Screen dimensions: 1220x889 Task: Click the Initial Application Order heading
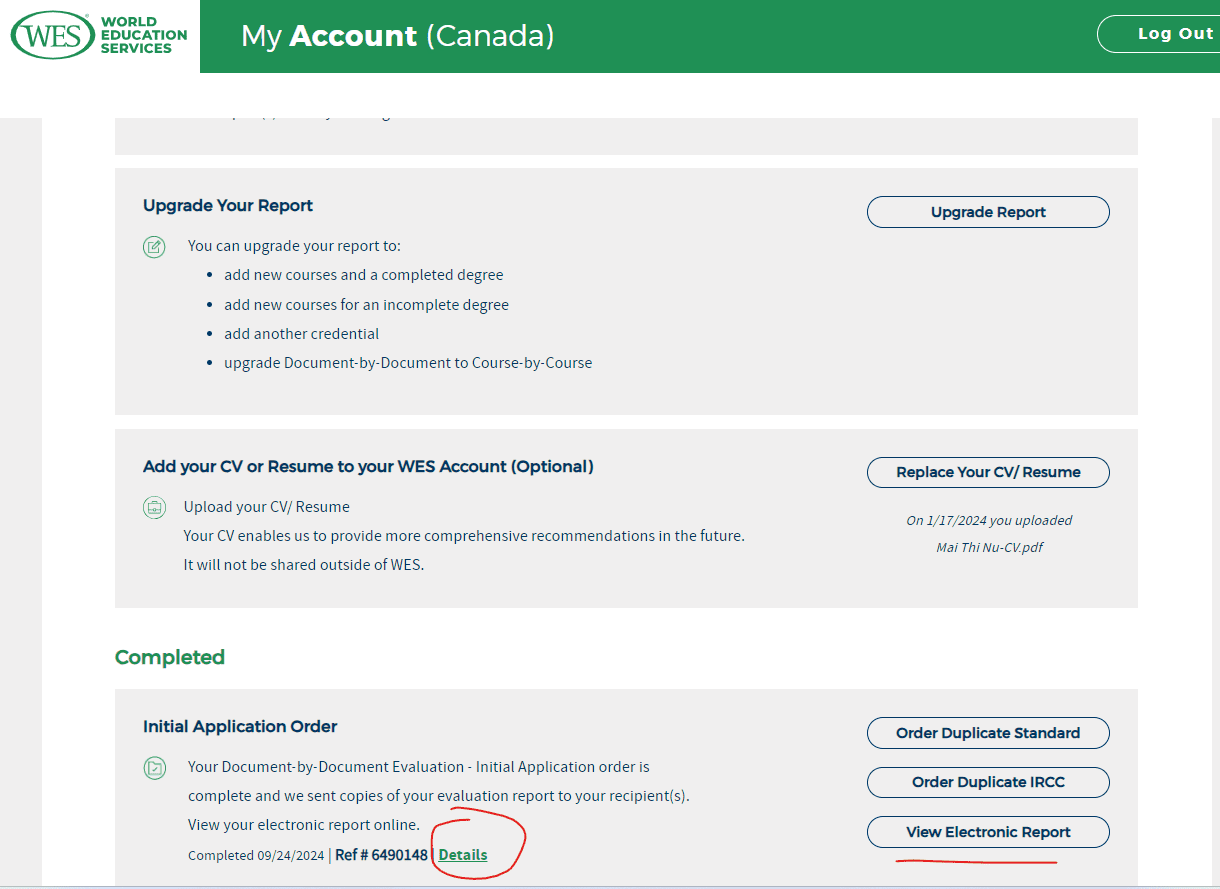click(240, 726)
